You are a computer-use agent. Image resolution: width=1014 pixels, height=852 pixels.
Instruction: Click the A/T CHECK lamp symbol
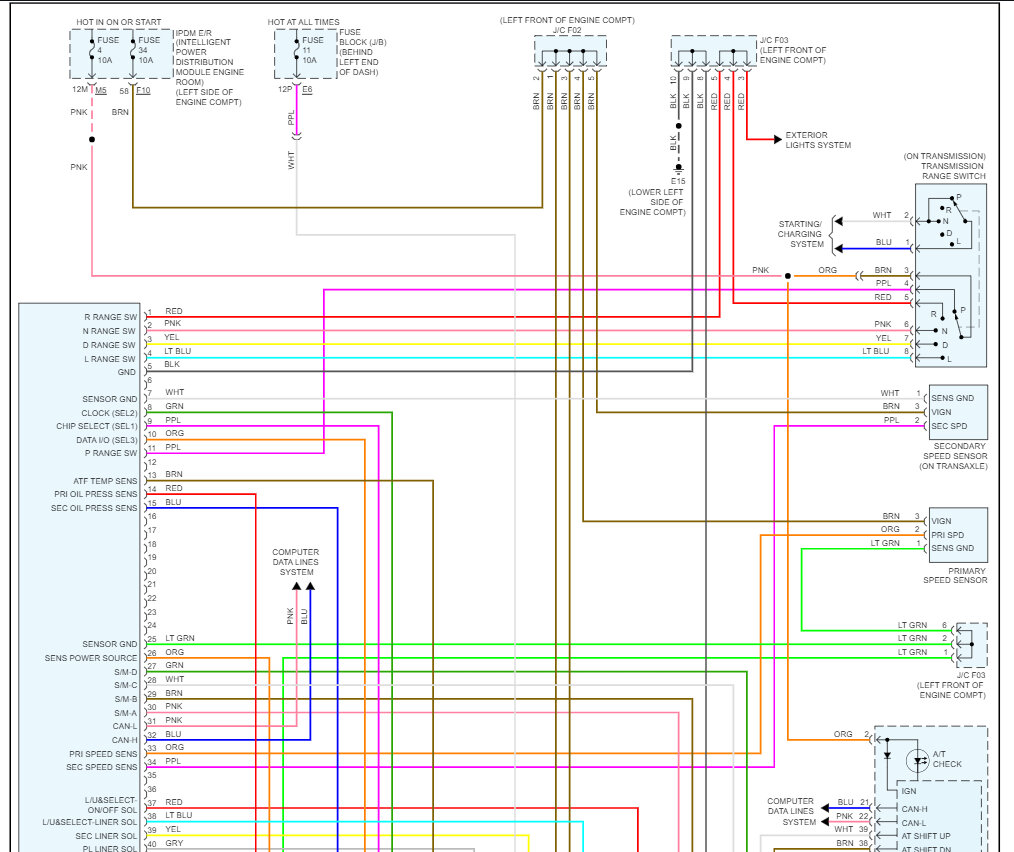(917, 761)
